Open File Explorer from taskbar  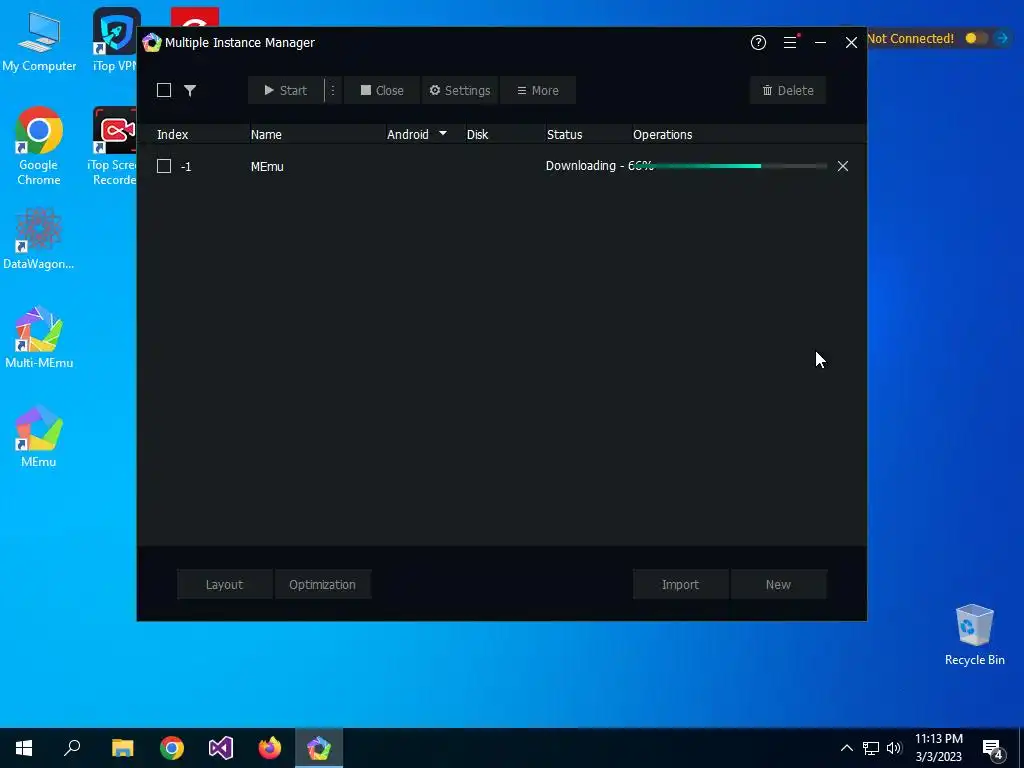click(x=123, y=748)
